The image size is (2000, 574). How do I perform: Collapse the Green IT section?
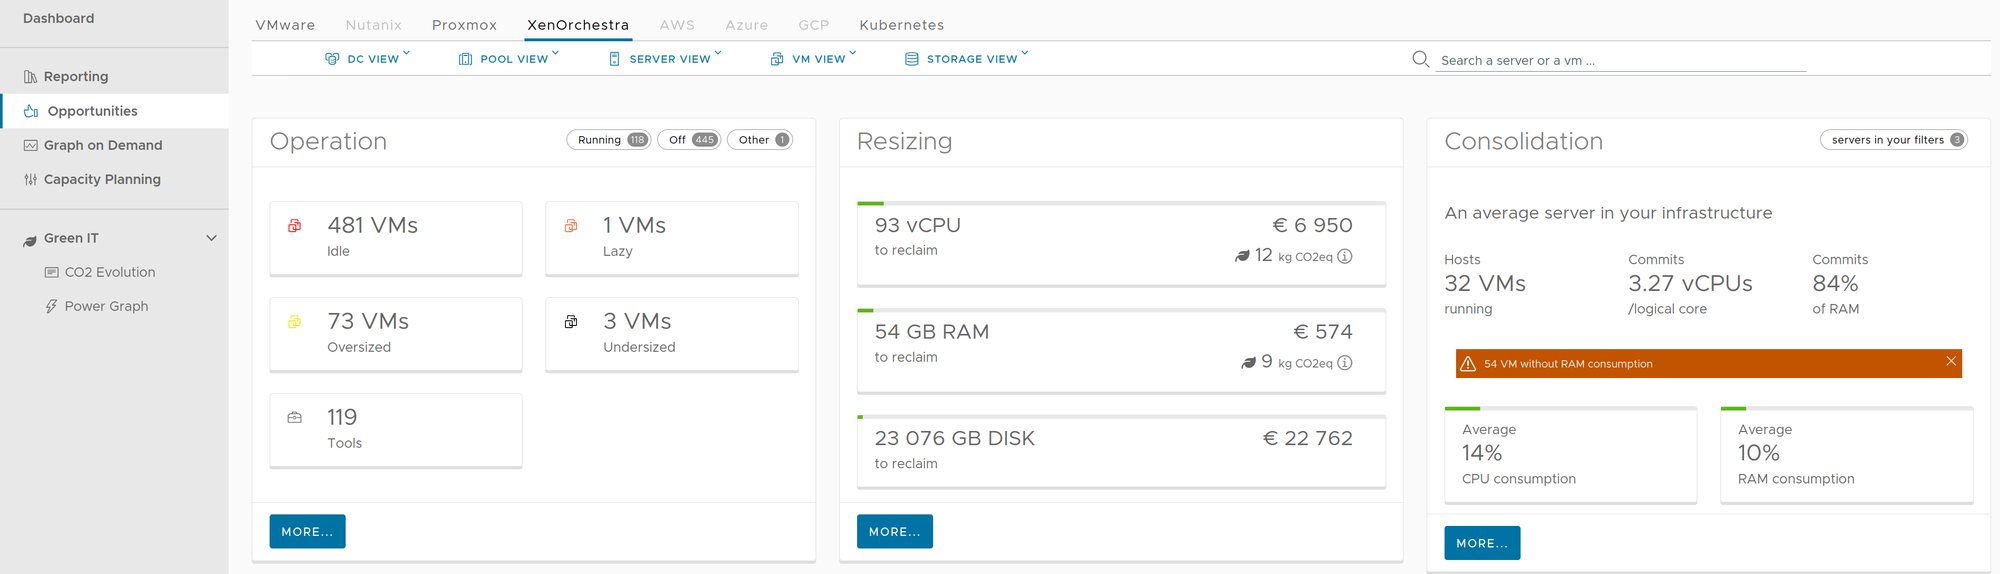point(211,238)
